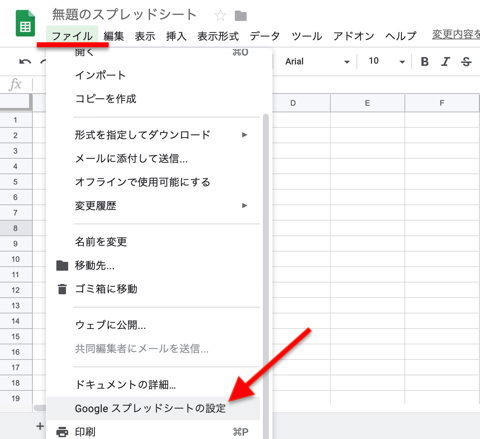Open the move-to-folder icon beside the title

[240, 16]
